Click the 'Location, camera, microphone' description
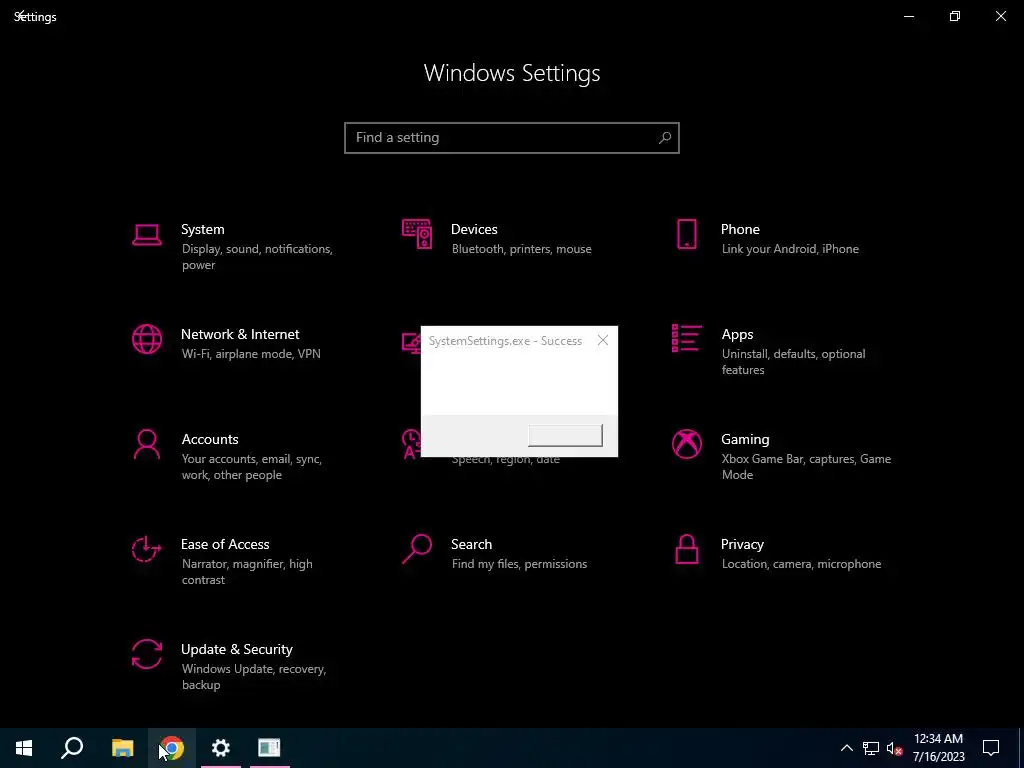Viewport: 1024px width, 768px height. tap(801, 564)
